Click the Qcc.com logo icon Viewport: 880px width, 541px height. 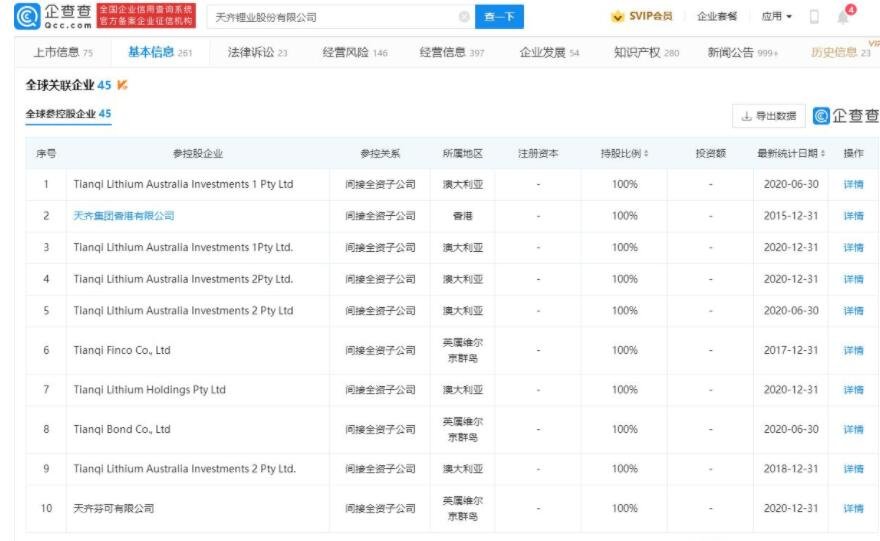[27, 16]
